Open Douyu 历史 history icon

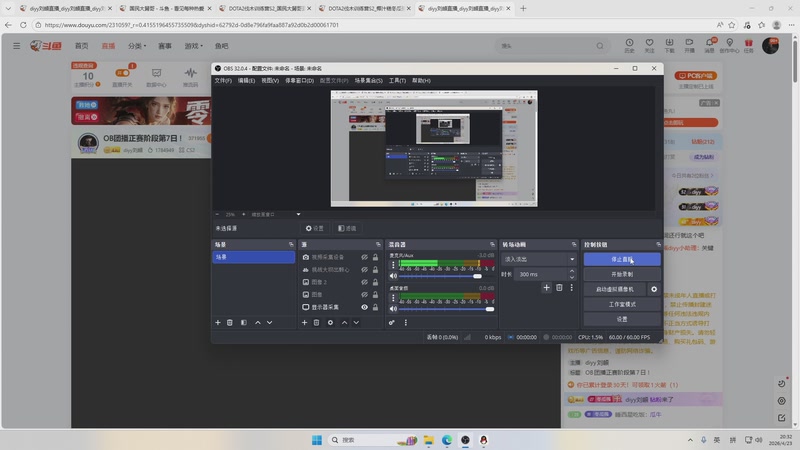coord(629,45)
